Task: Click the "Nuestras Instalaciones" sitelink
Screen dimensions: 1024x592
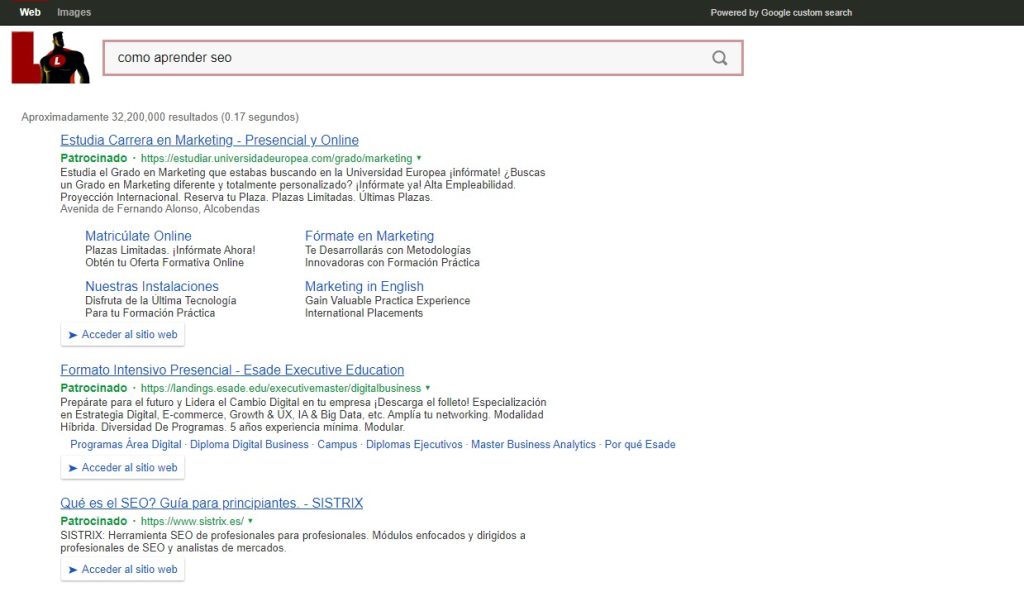Action: [x=152, y=286]
